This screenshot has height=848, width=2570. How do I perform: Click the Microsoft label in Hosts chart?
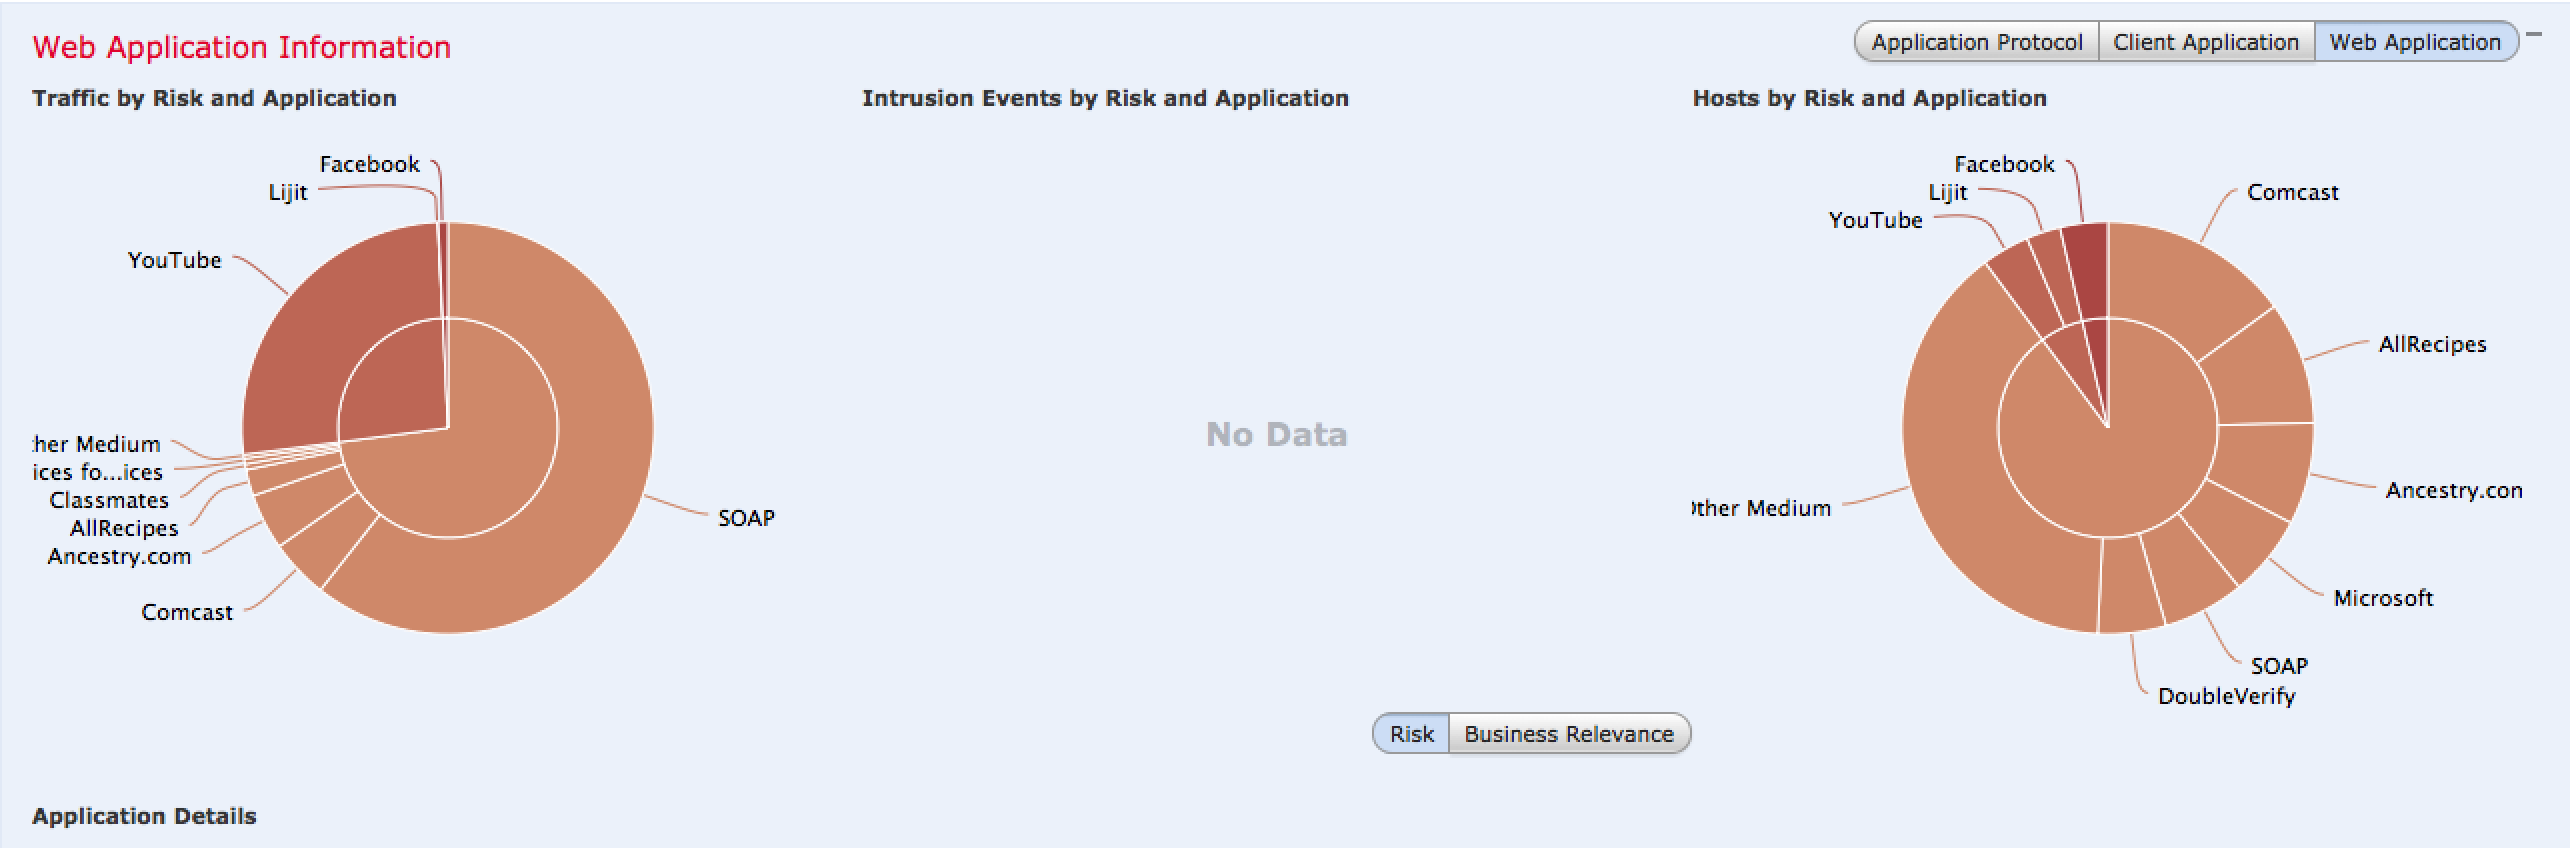[x=2382, y=598]
